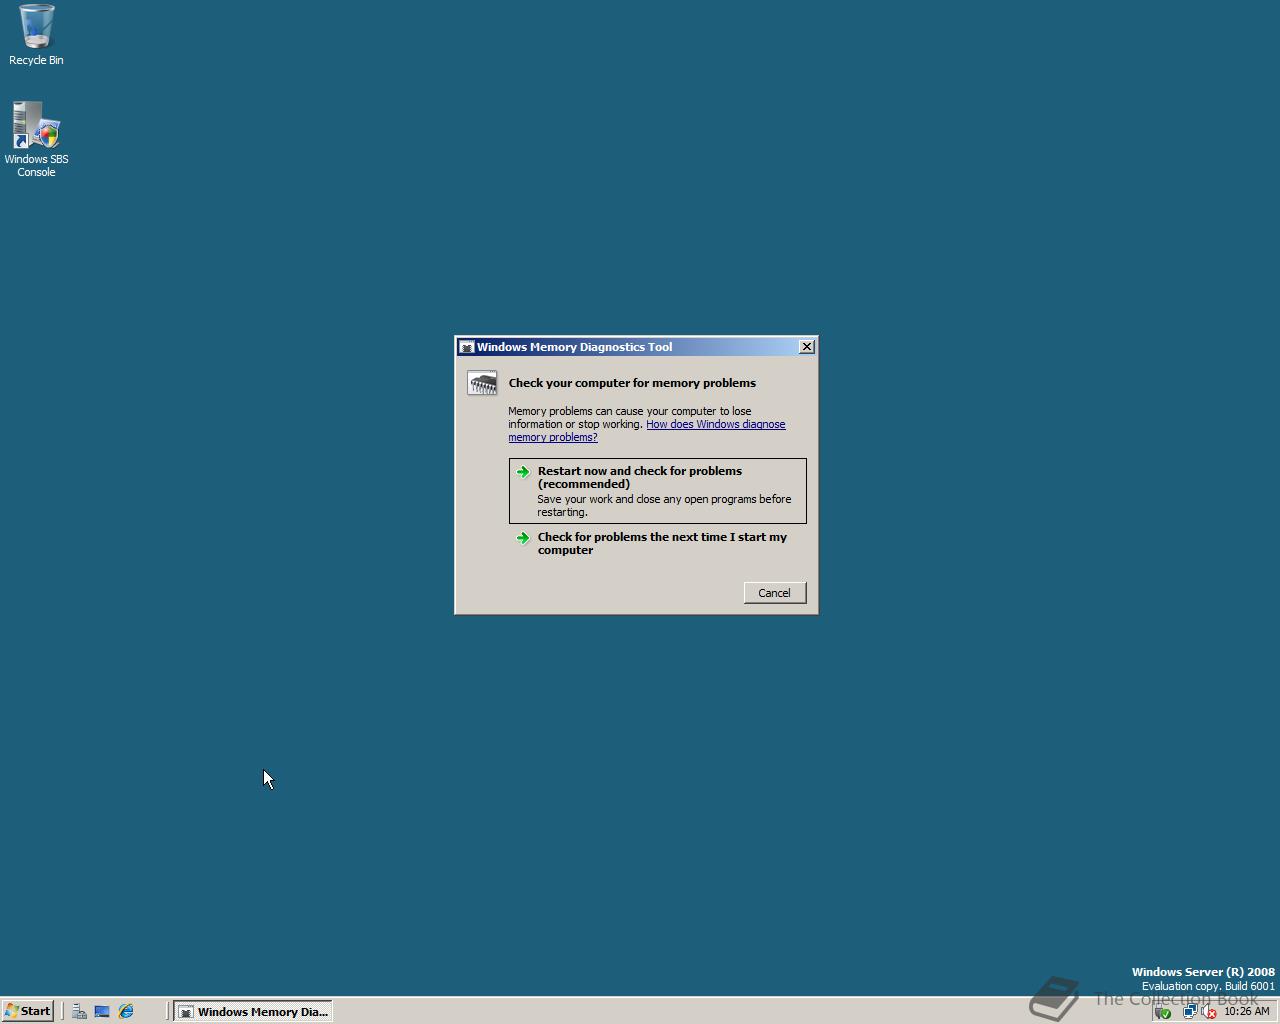Open the network connection tray icon
This screenshot has height=1024, width=1280.
click(1189, 1012)
